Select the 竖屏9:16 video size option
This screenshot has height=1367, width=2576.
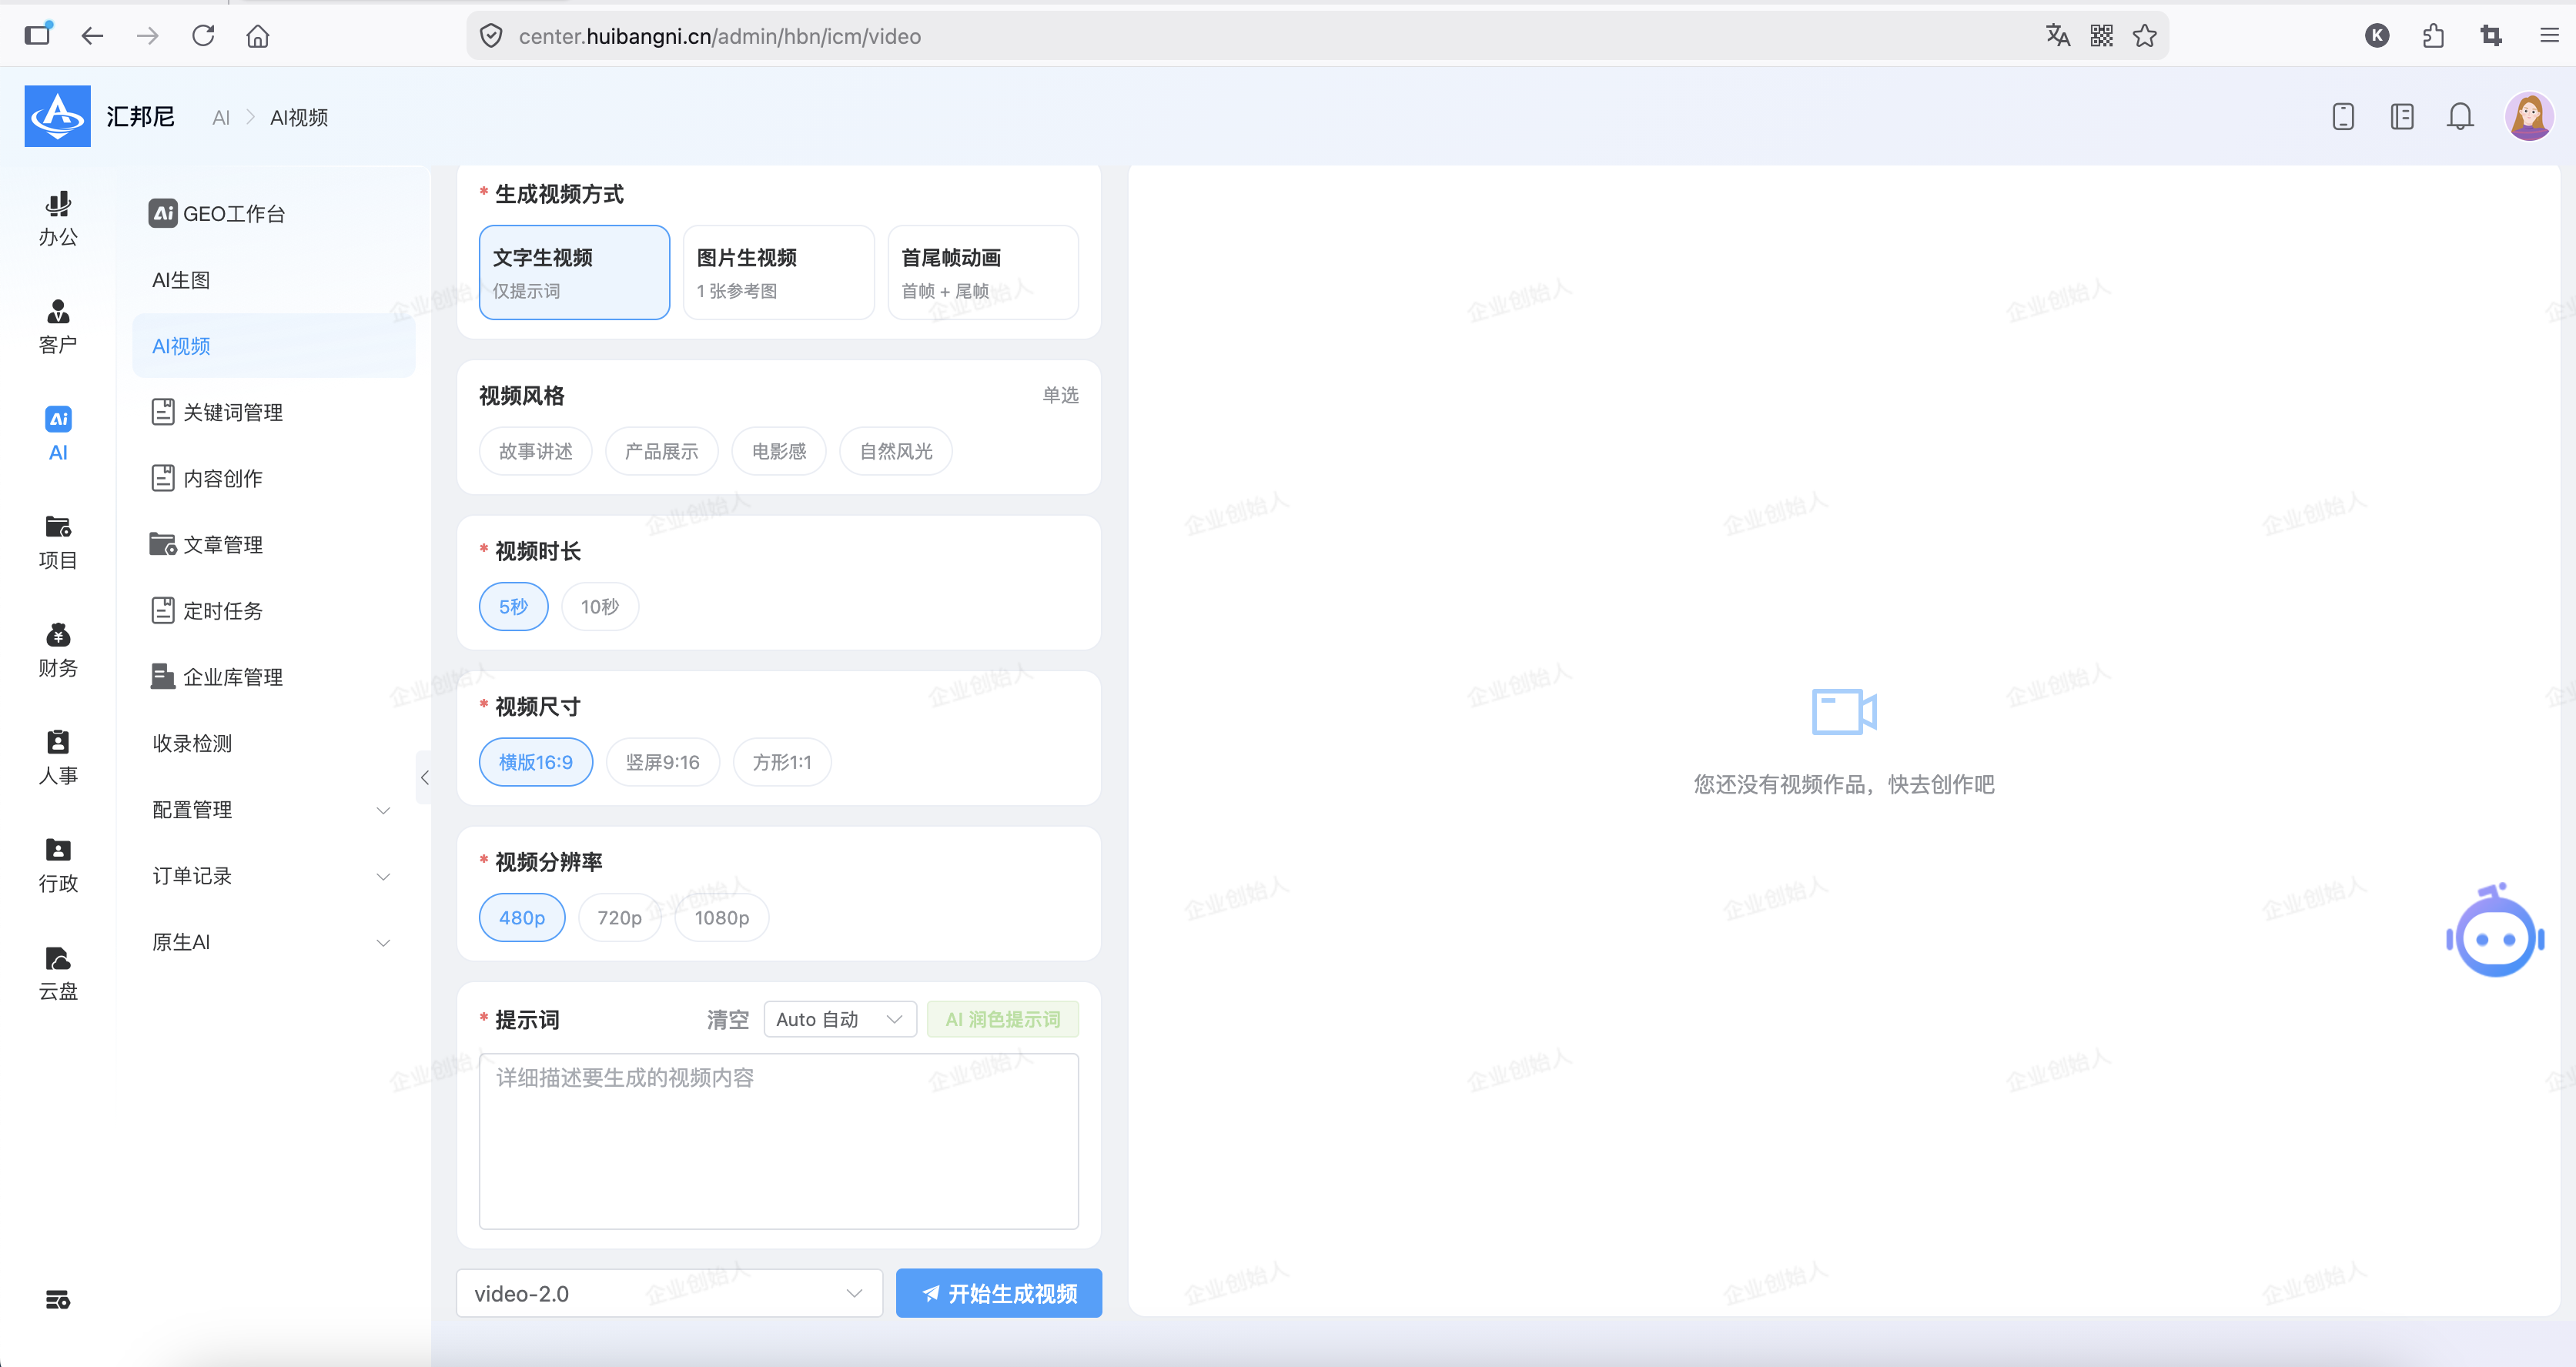pos(662,762)
